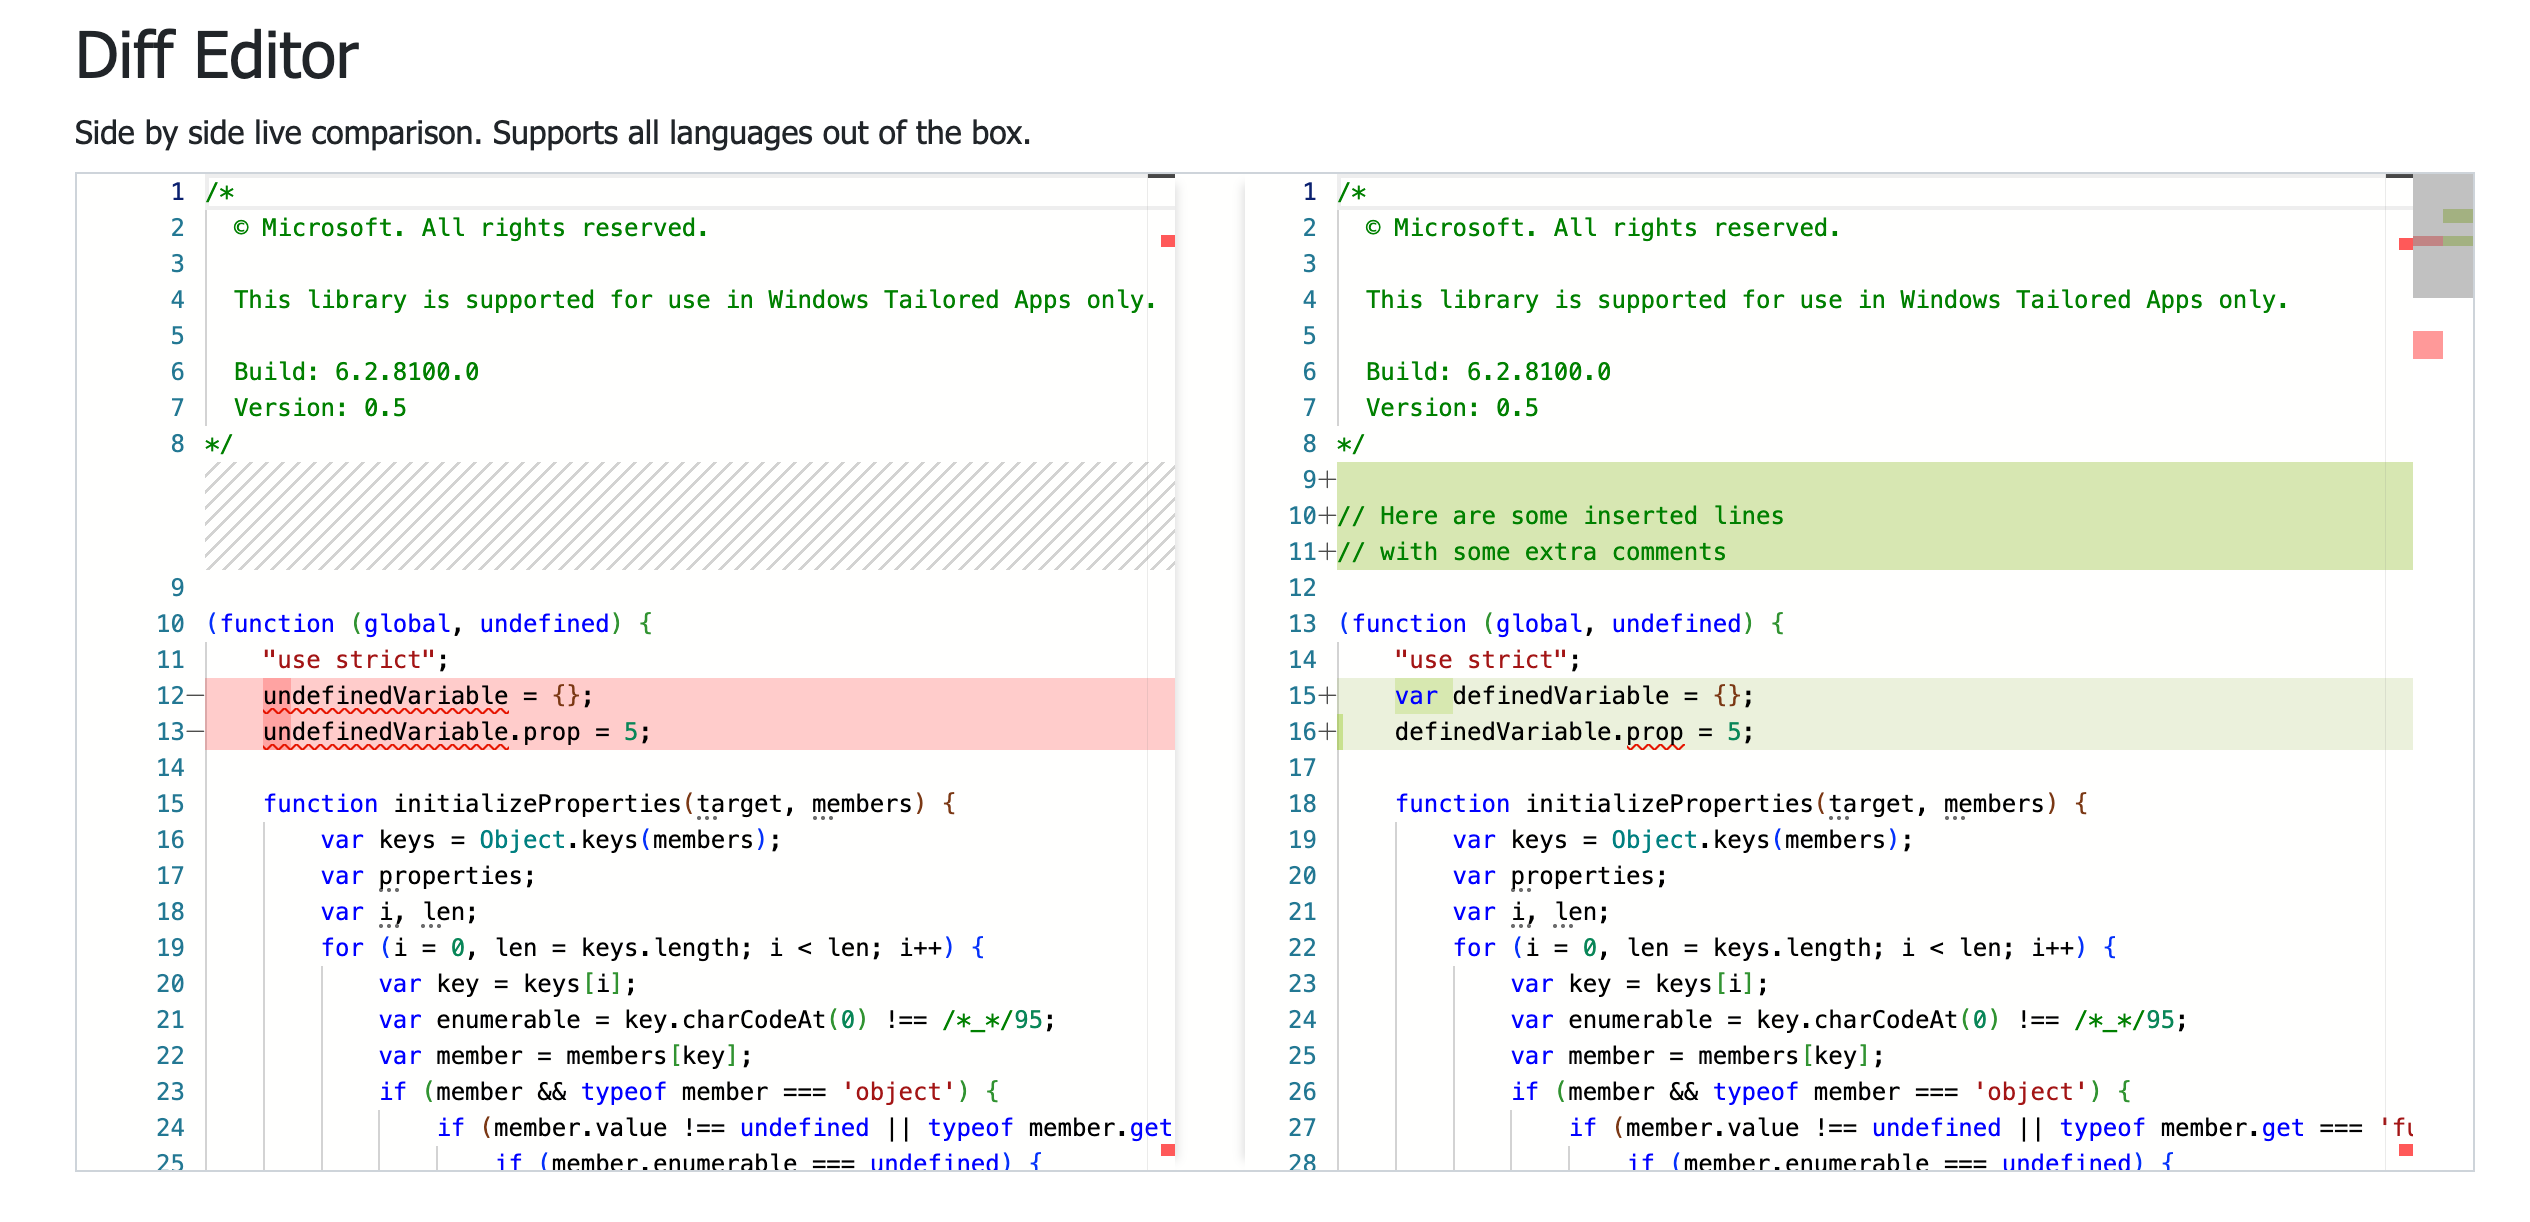This screenshot has height=1222, width=2530.
Task: Click the insertion plus marker on modified line 15
Action: tap(1327, 695)
